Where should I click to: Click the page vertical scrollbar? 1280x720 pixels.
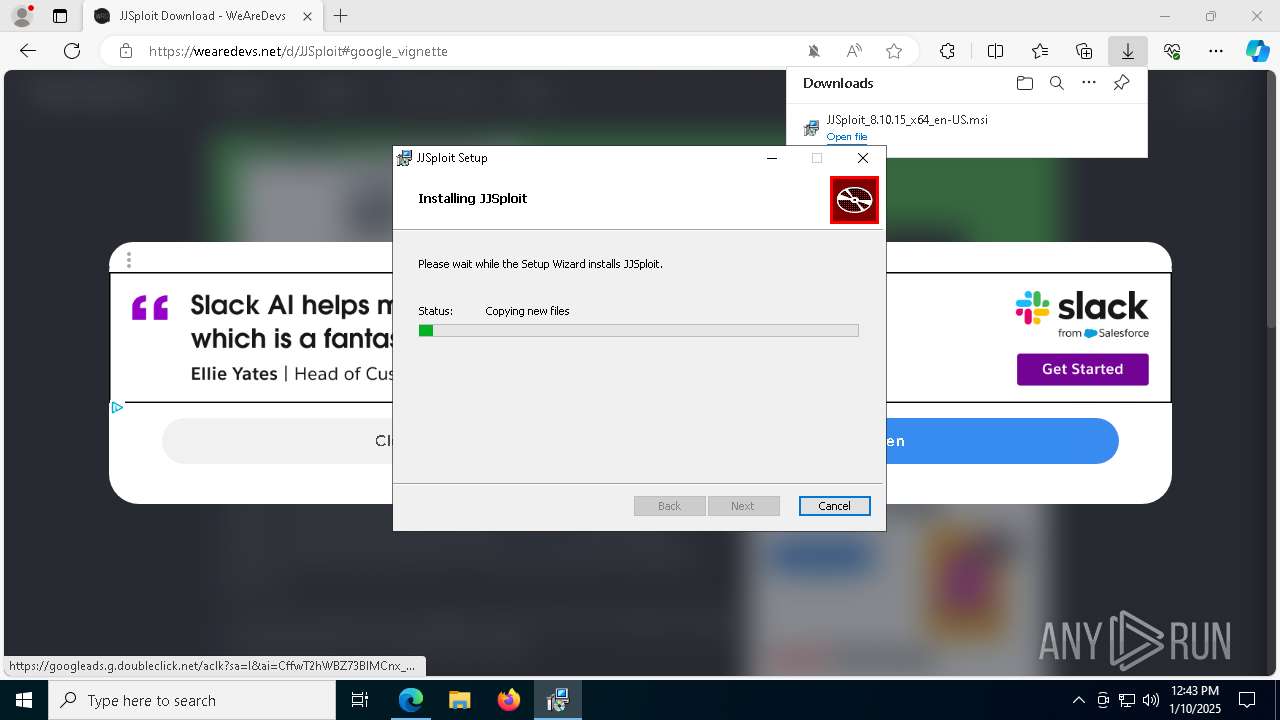click(1272, 200)
